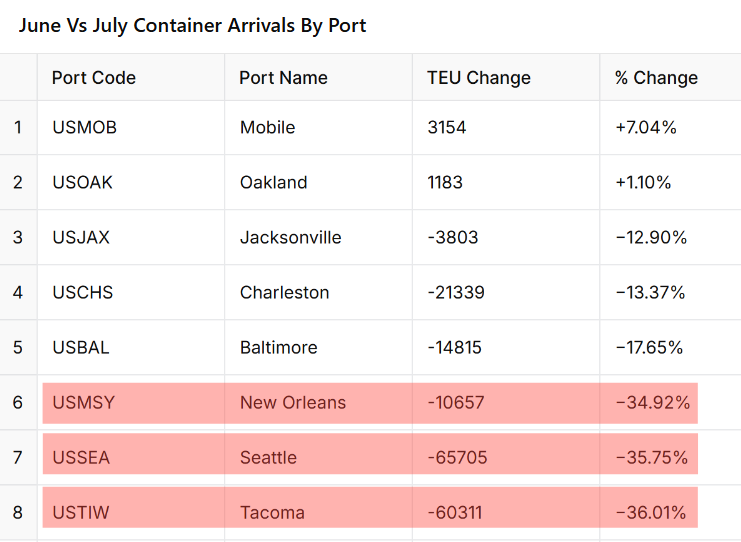741x542 pixels.
Task: Select row number 8
Action: [x=18, y=513]
